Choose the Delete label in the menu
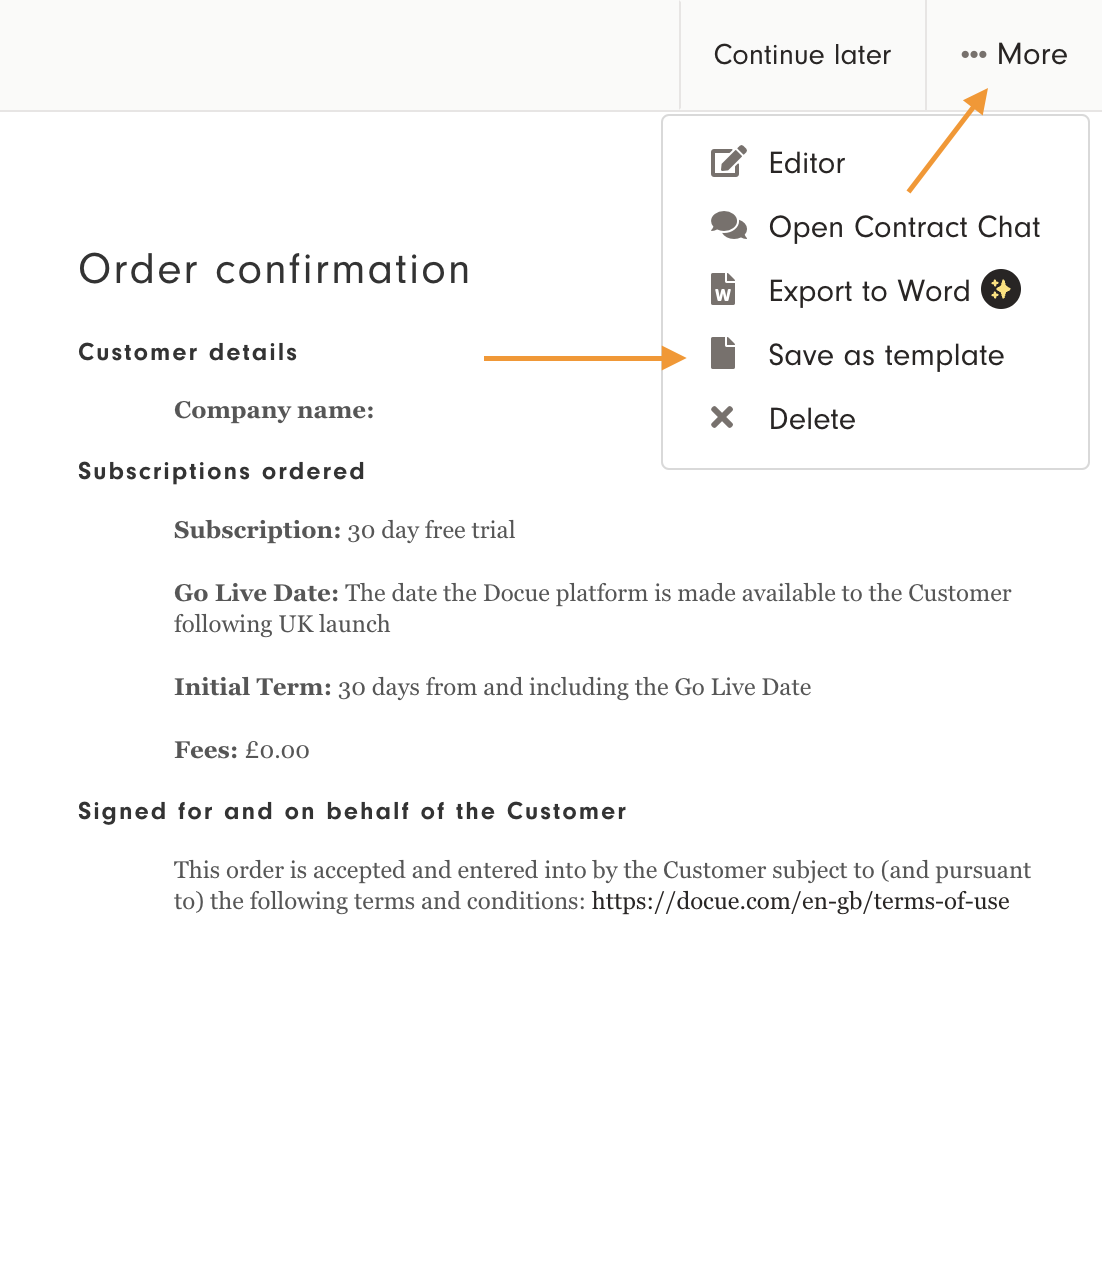This screenshot has height=1264, width=1102. click(812, 419)
